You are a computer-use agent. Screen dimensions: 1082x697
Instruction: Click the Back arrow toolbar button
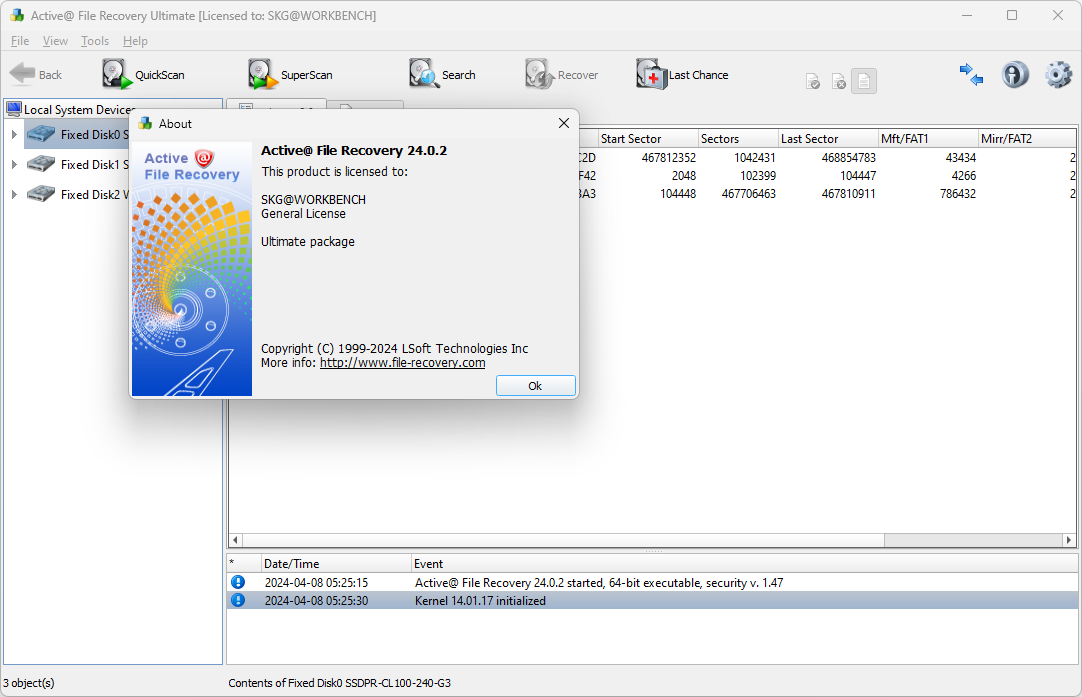click(35, 74)
